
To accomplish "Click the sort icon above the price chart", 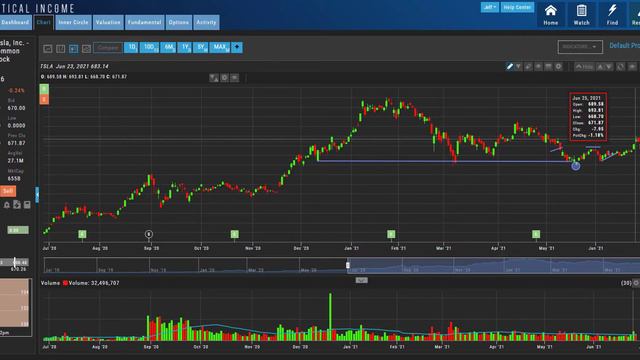I will [x=214, y=78].
